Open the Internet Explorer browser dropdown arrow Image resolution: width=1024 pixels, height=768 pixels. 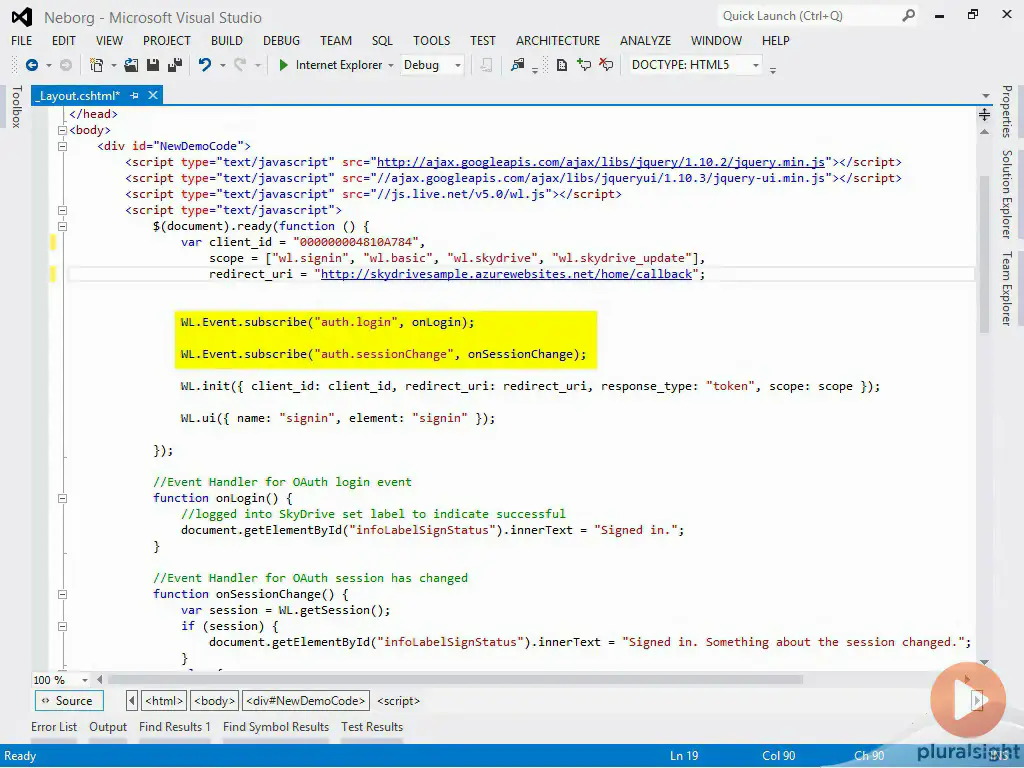coord(391,65)
